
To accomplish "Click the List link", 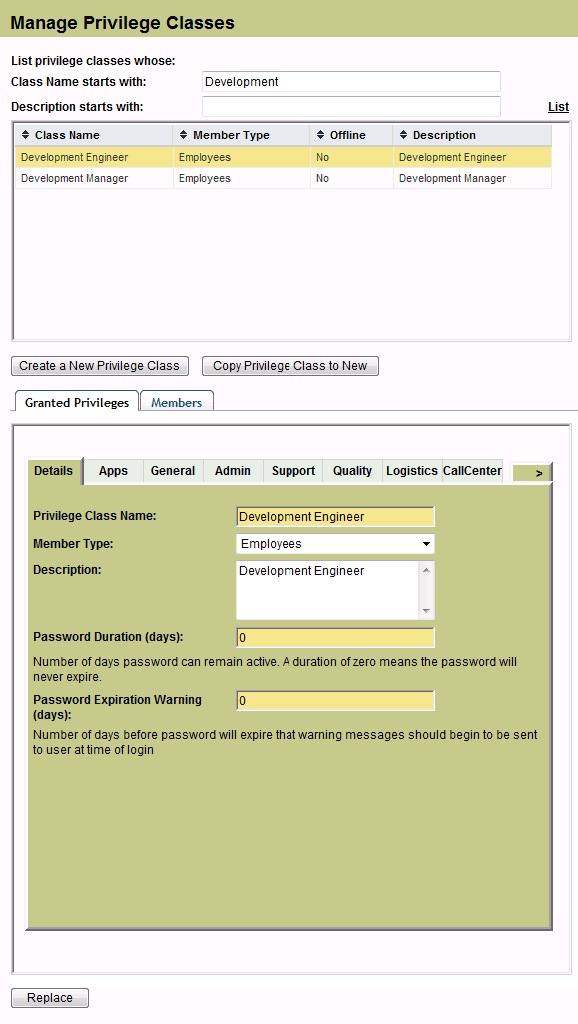I will tap(558, 106).
